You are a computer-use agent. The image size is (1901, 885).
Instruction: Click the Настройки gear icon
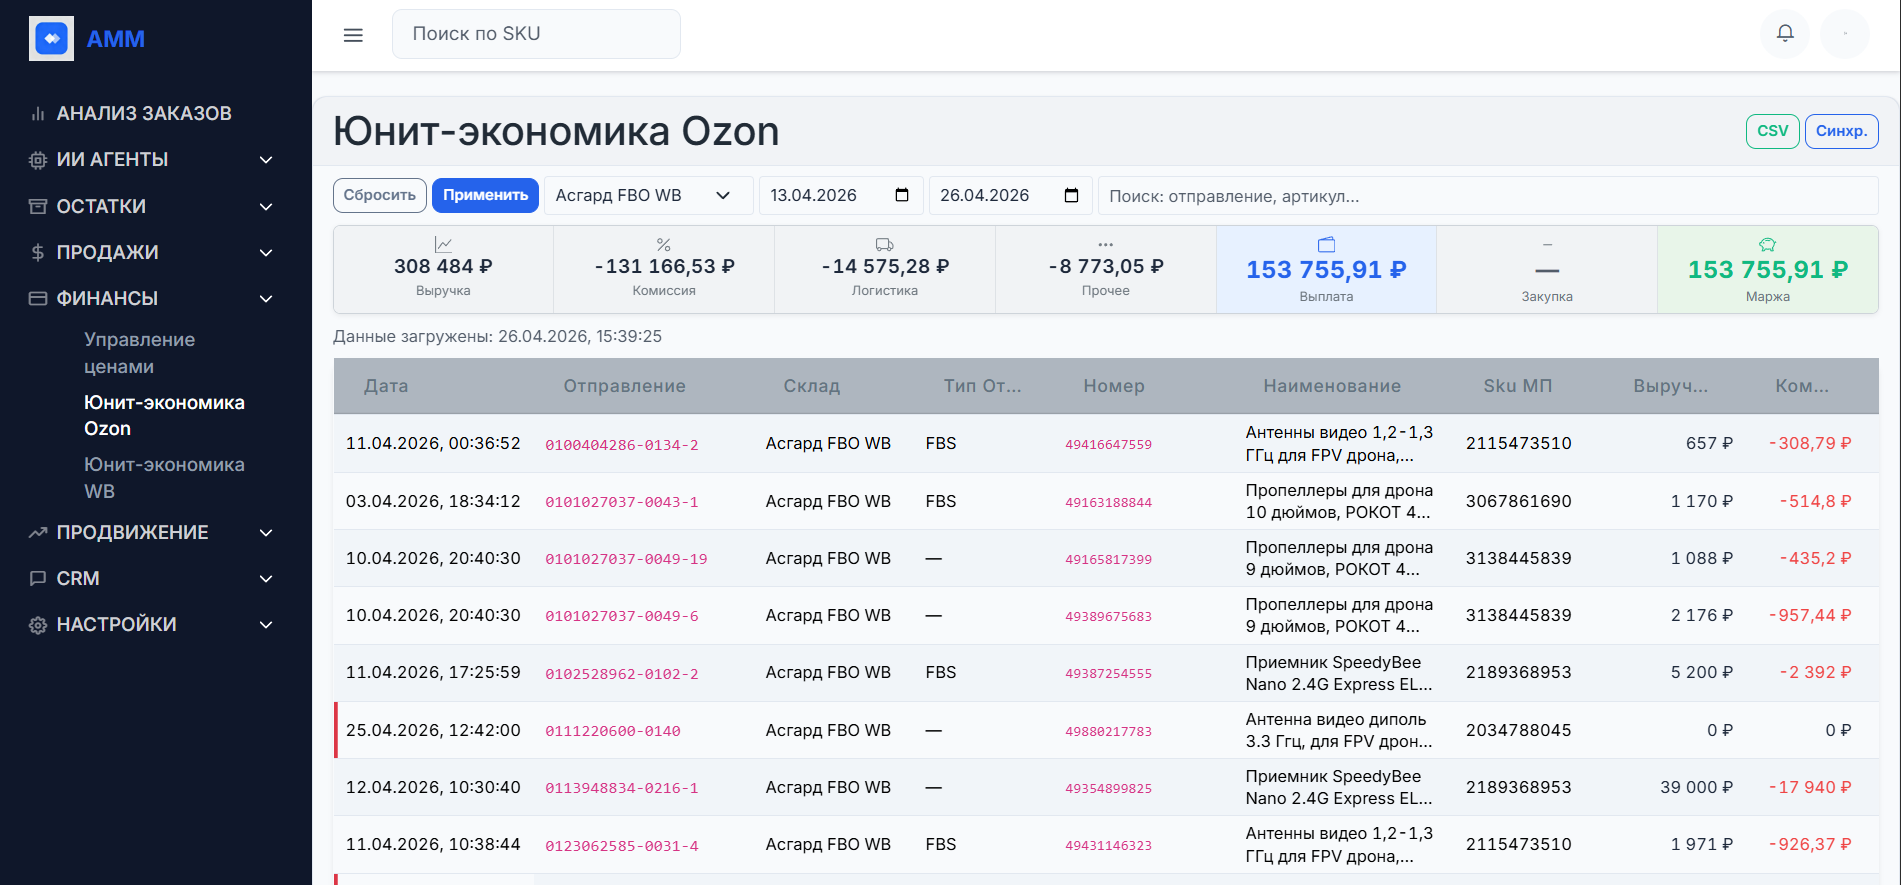click(38, 625)
